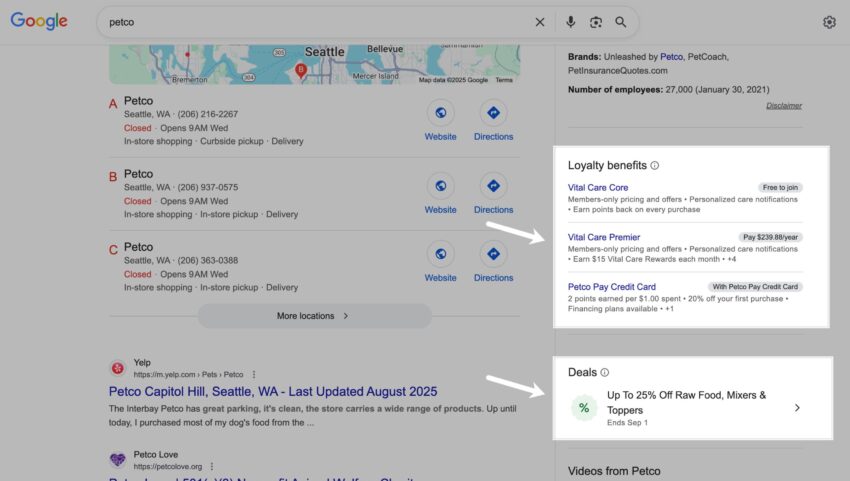The height and width of the screenshot is (481, 850).
Task: Open Up To 25% Off Raw Food deal
Action: tap(686, 402)
